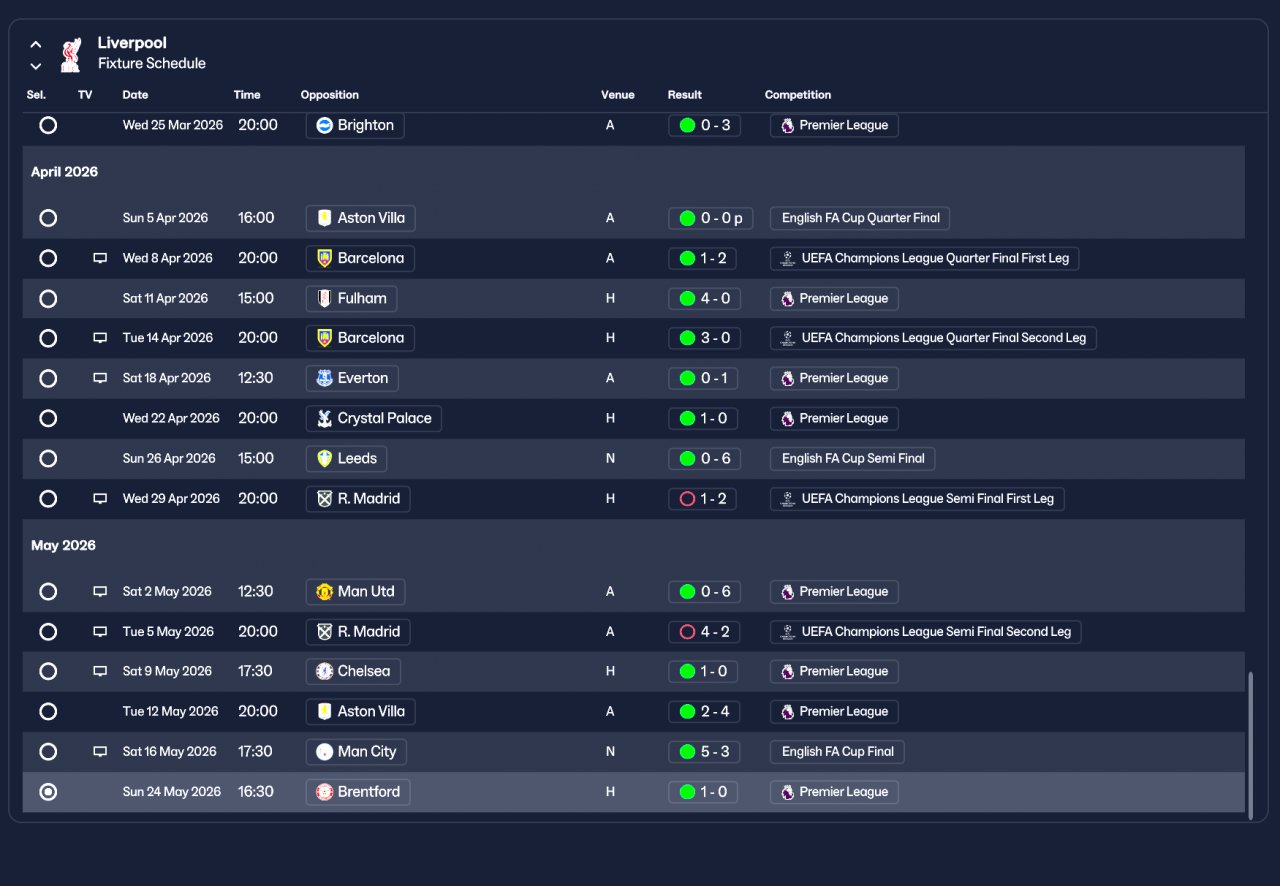Click TV icon for R. Madrid 29 Apr match

tap(100, 498)
